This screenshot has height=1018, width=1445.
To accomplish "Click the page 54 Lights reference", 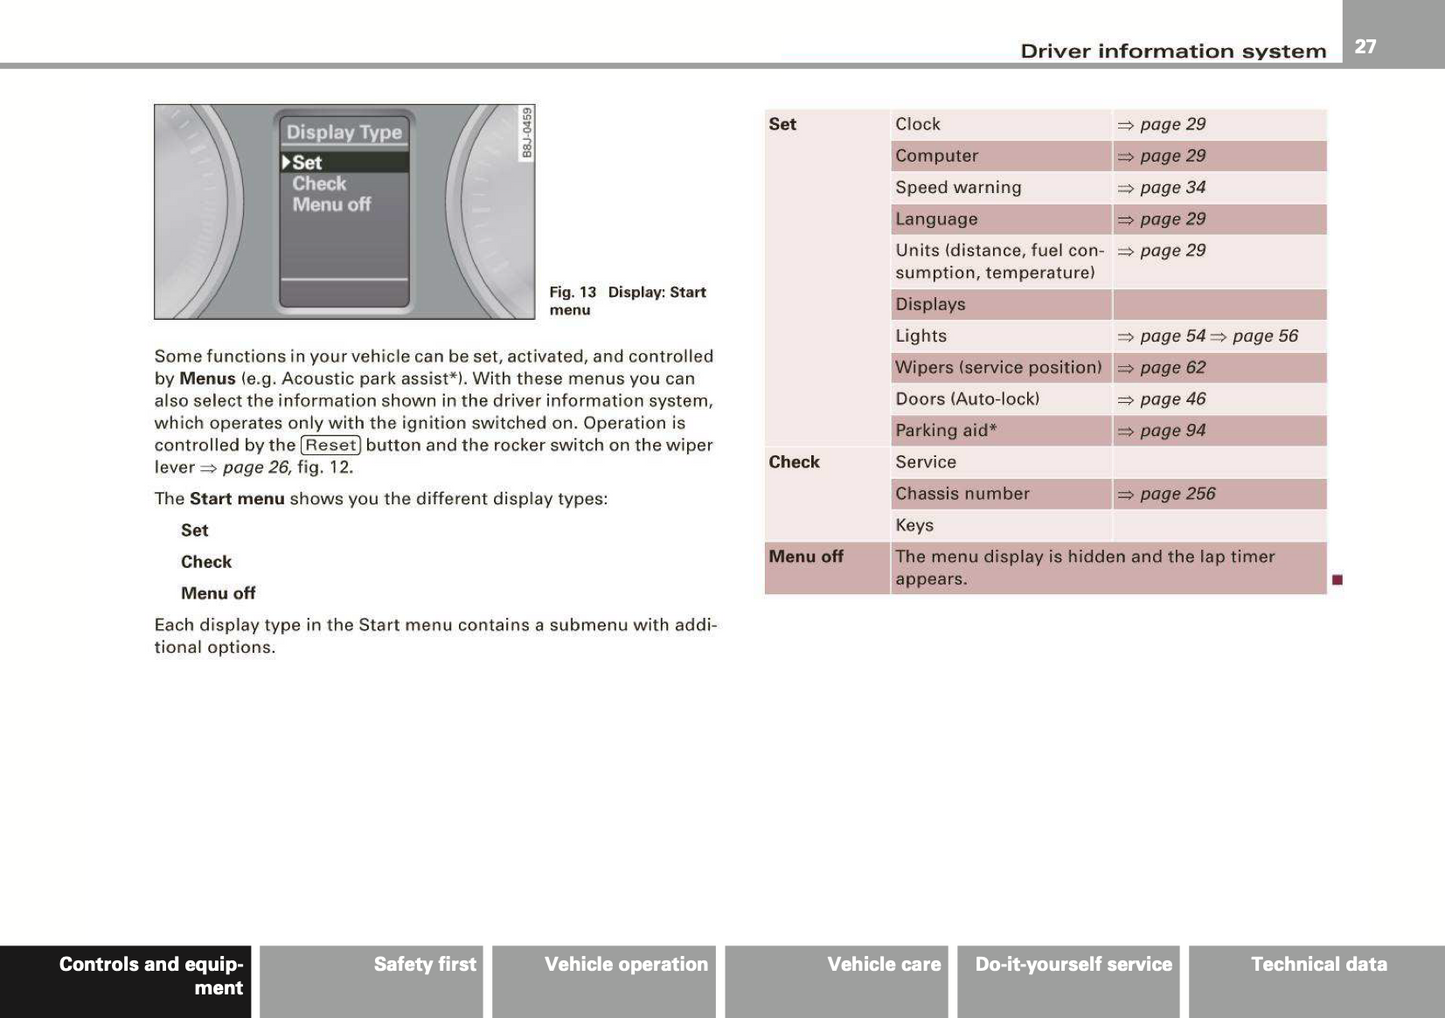I will 1162,336.
